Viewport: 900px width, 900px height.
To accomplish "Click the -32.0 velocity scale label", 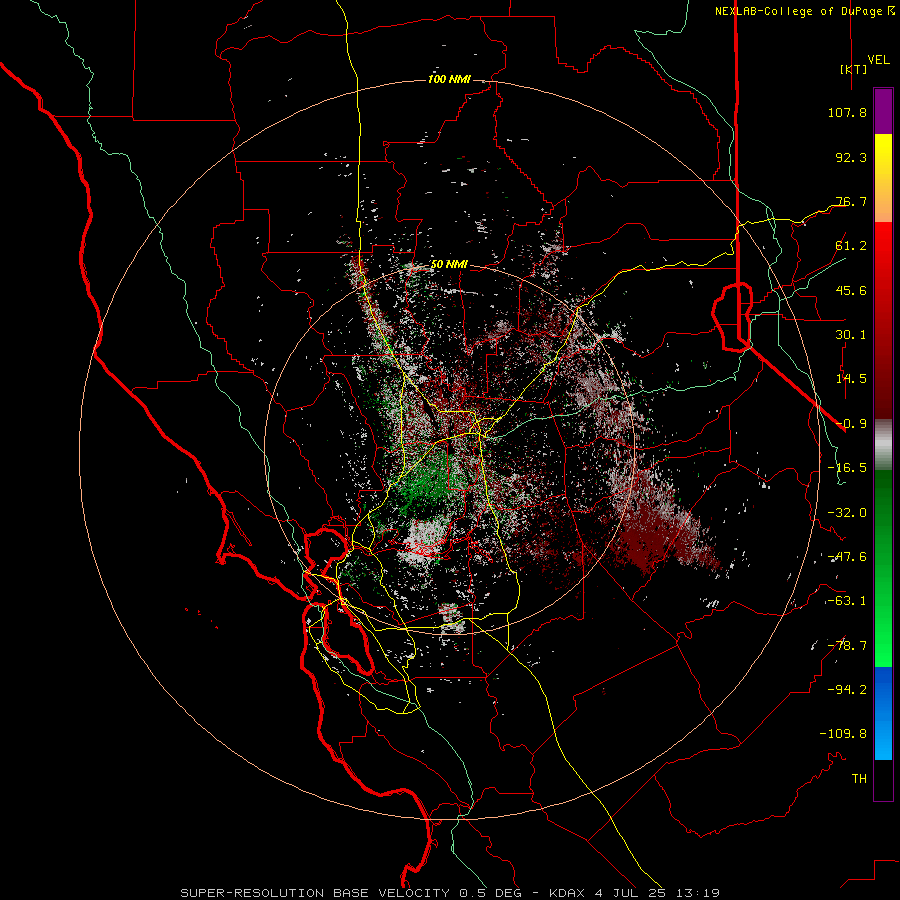I will pyautogui.click(x=847, y=513).
